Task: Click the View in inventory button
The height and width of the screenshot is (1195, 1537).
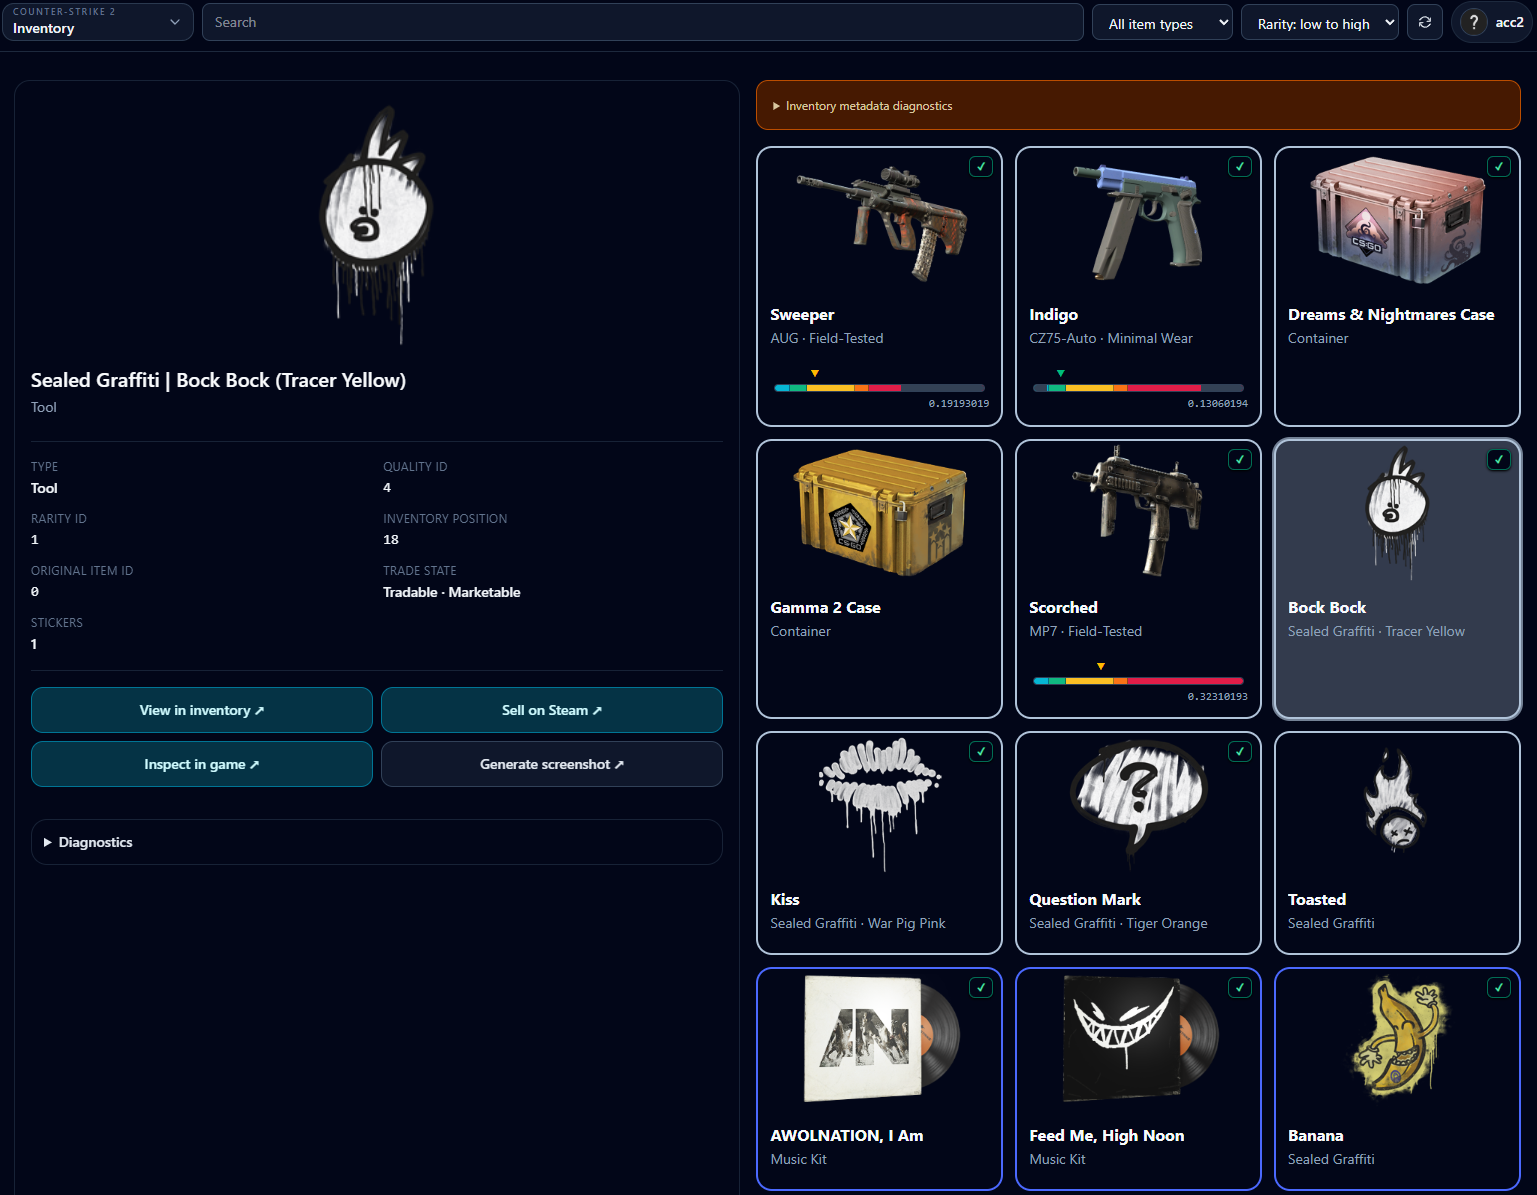Action: click(x=202, y=710)
